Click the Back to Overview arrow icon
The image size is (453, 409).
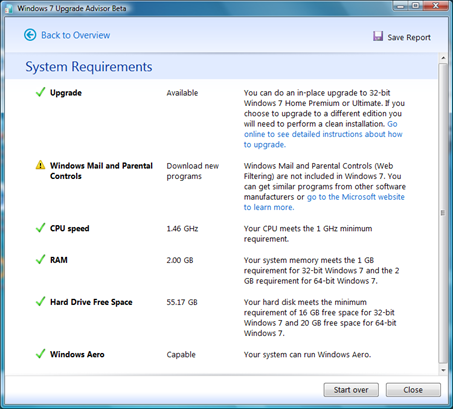[30, 35]
